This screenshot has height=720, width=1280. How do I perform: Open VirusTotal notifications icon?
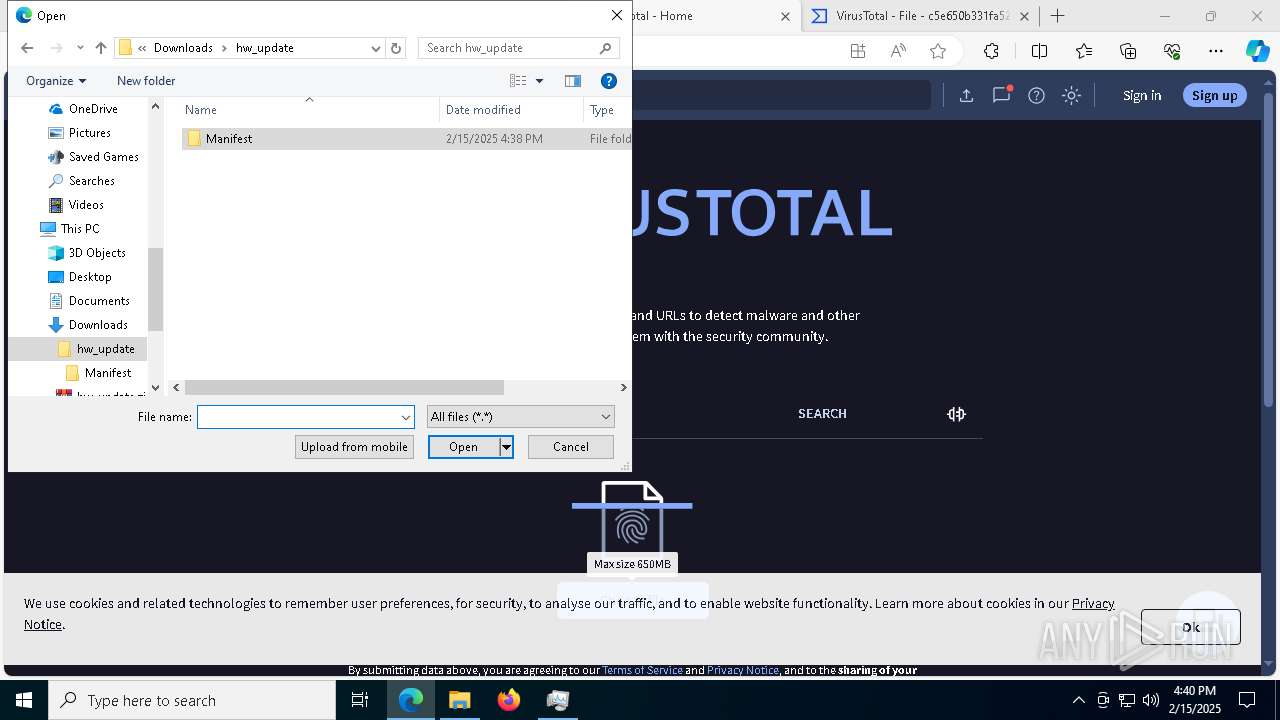(x=1001, y=95)
